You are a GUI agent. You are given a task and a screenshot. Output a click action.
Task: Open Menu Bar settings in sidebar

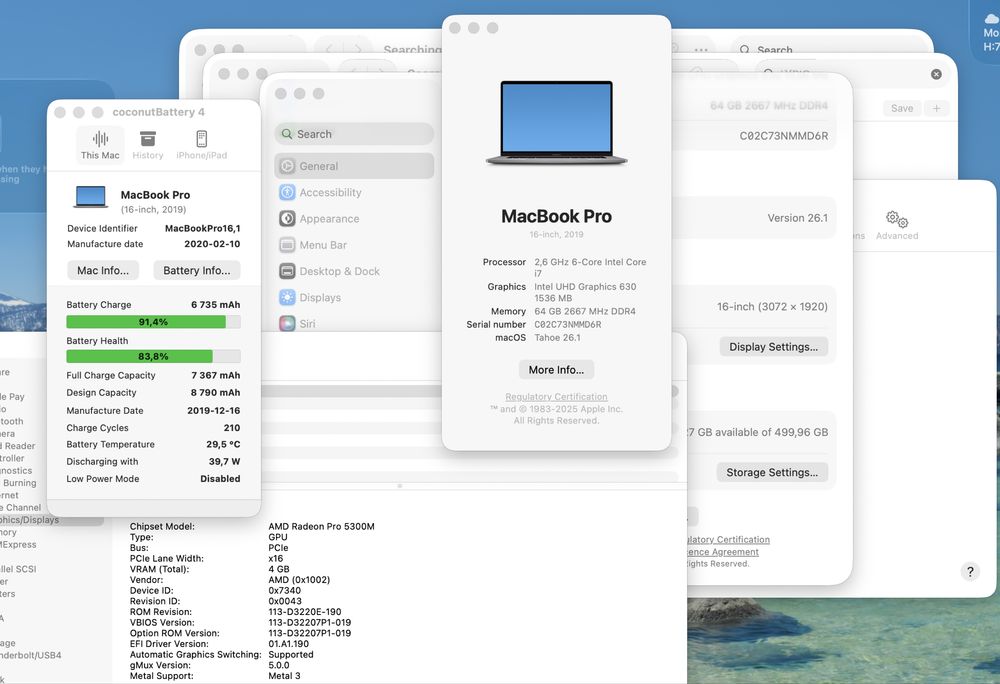point(355,245)
